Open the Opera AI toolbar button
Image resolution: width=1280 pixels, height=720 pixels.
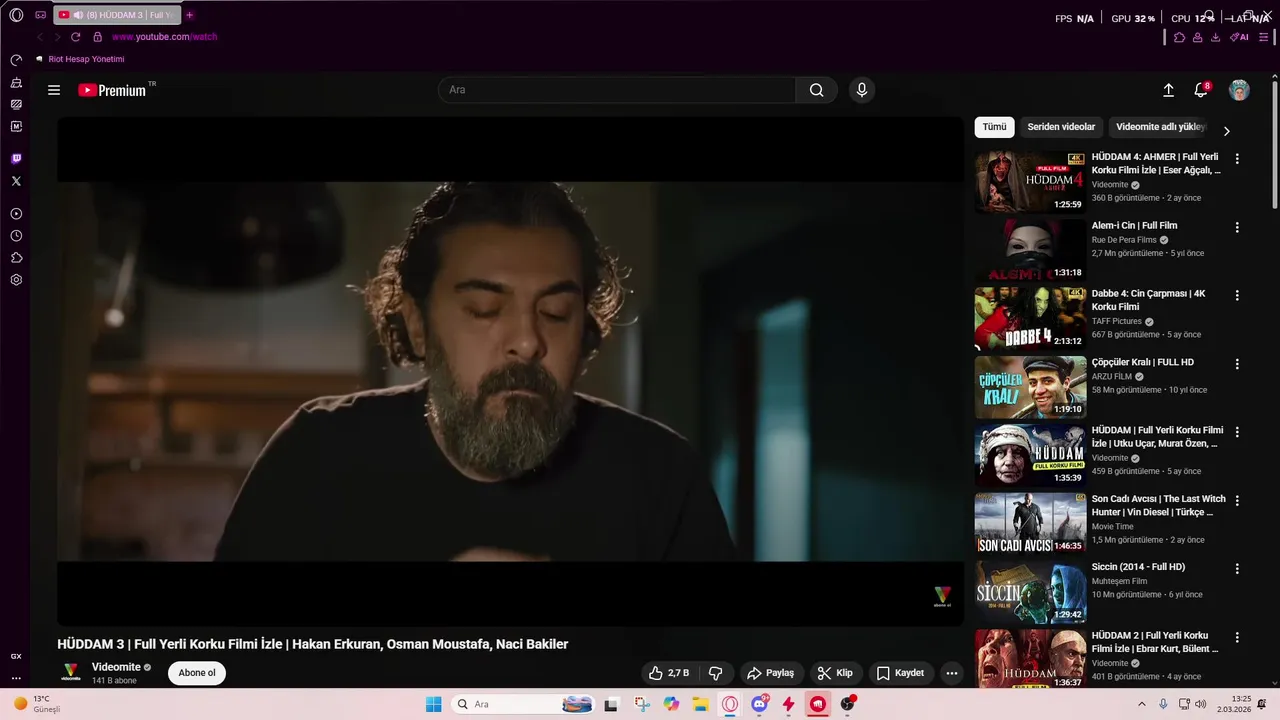(x=1239, y=37)
